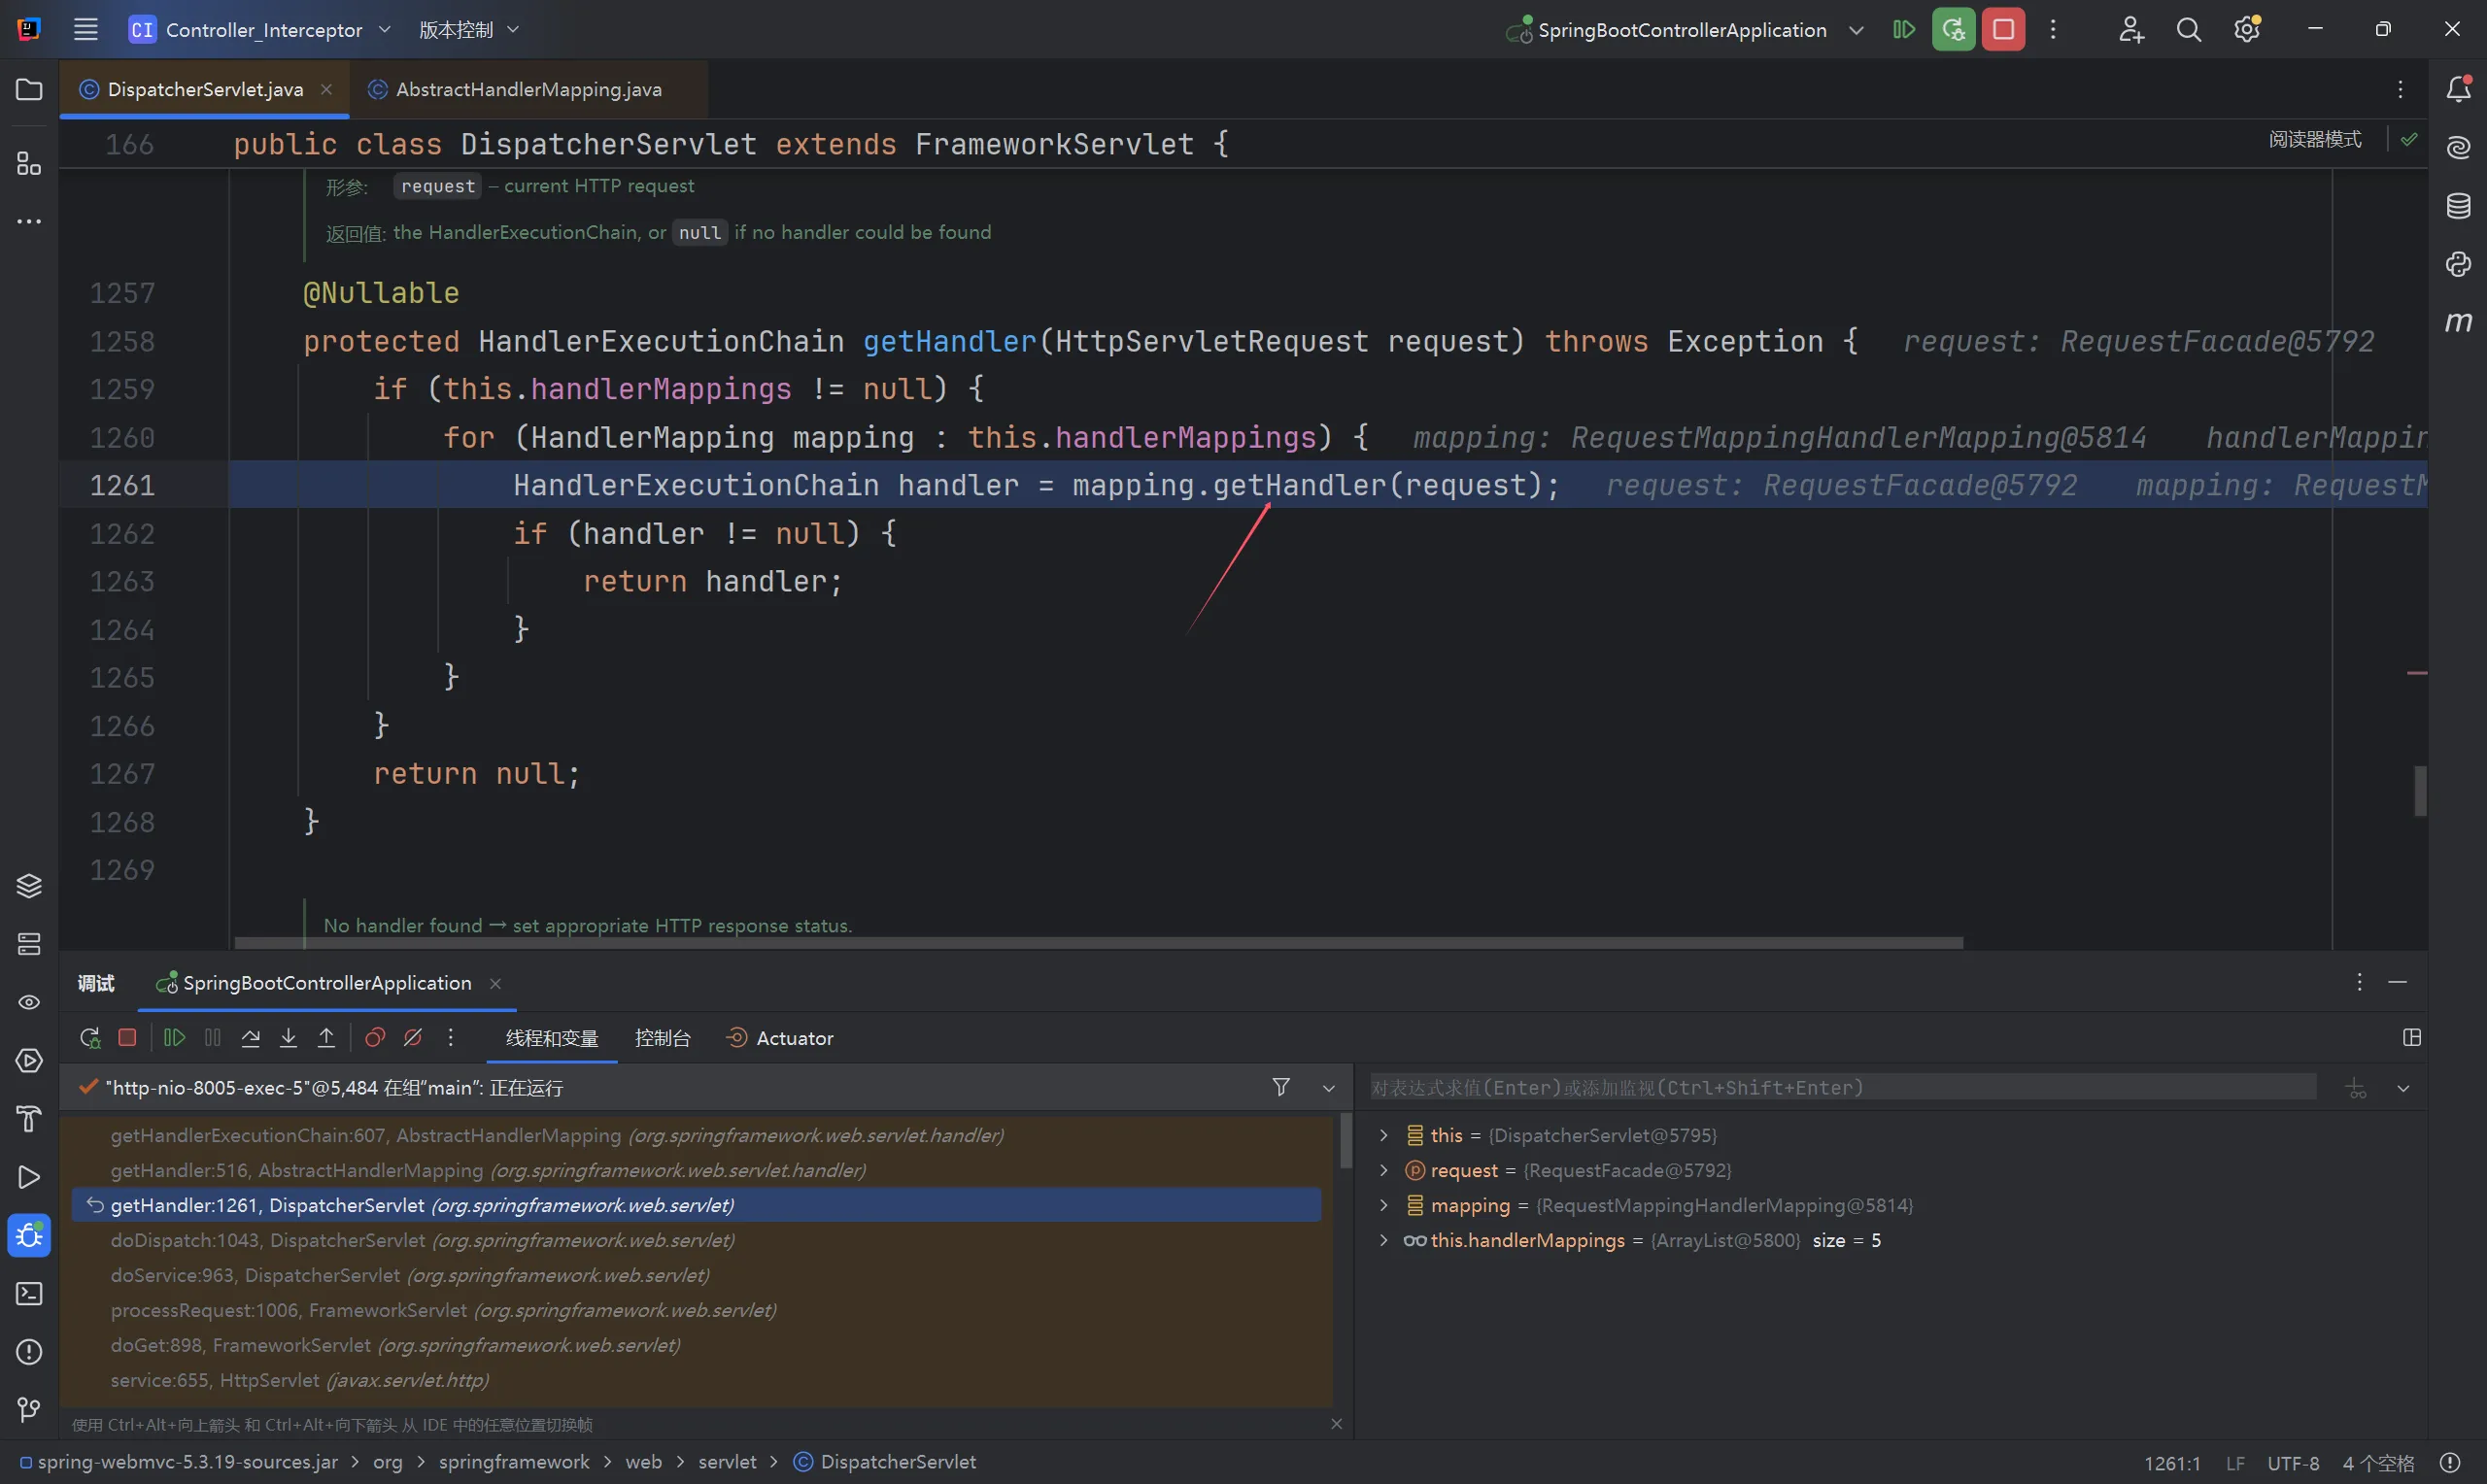2487x1484 pixels.
Task: Open Controller_Interceptor project dropdown
Action: (260, 30)
